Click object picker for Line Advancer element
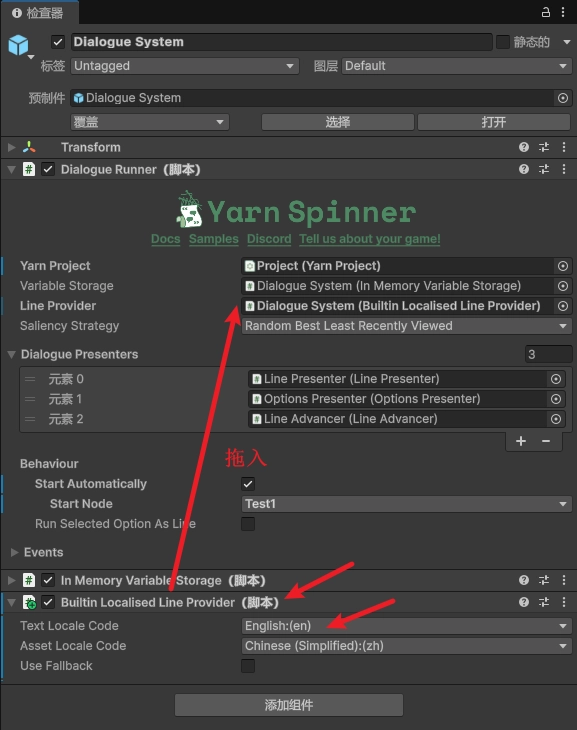Viewport: 577px width, 730px height. pyautogui.click(x=556, y=419)
